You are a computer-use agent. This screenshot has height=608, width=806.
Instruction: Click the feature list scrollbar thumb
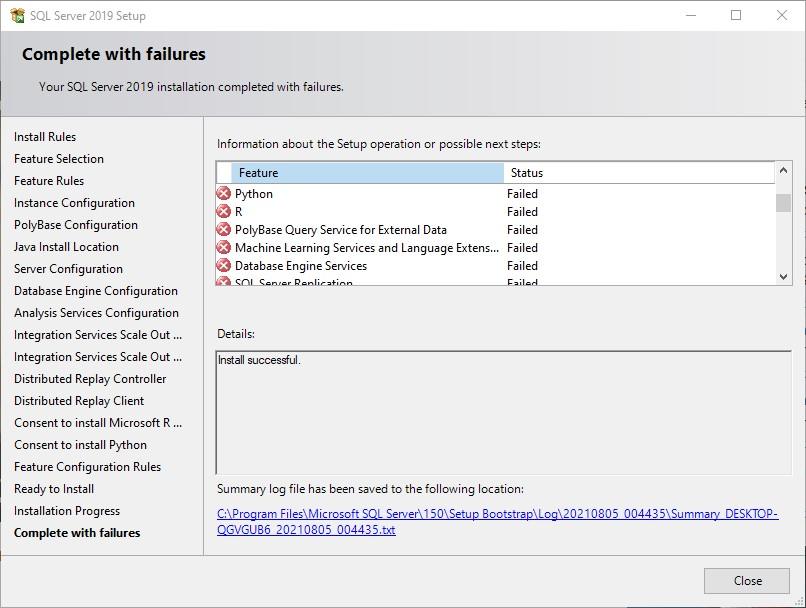click(783, 203)
